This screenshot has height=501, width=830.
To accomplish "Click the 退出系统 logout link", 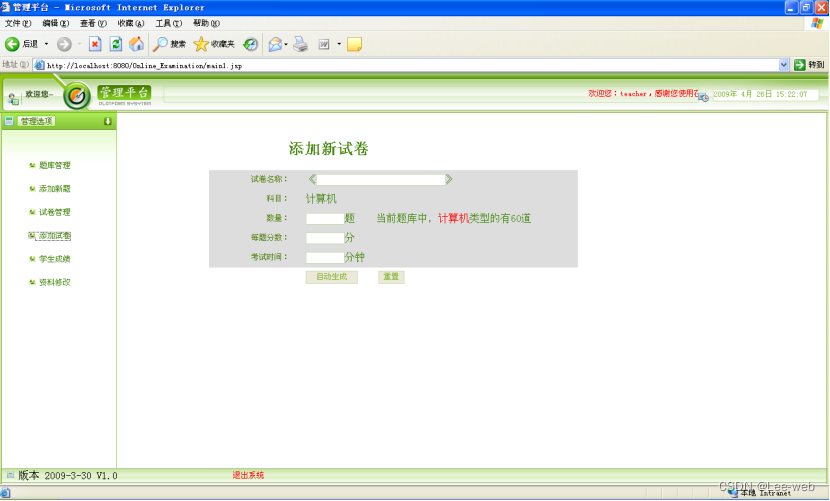I will coord(248,475).
